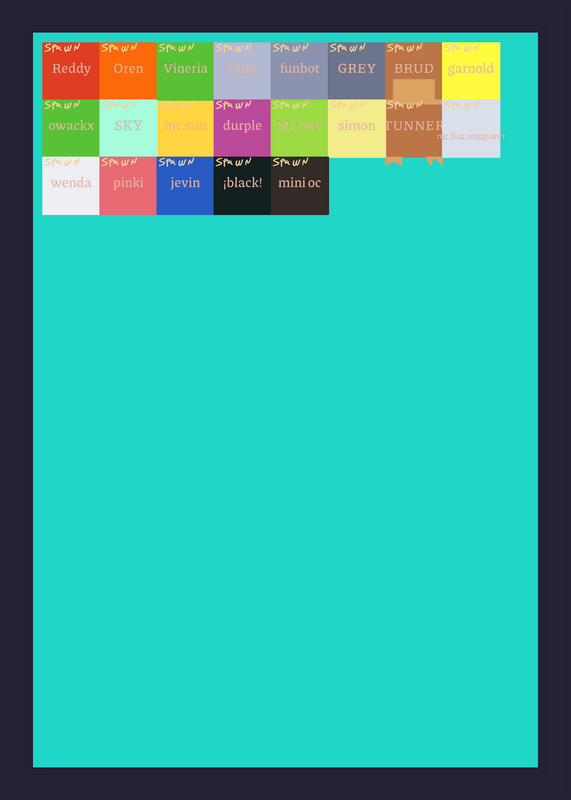Spawn the ¡black! character

click(242, 186)
